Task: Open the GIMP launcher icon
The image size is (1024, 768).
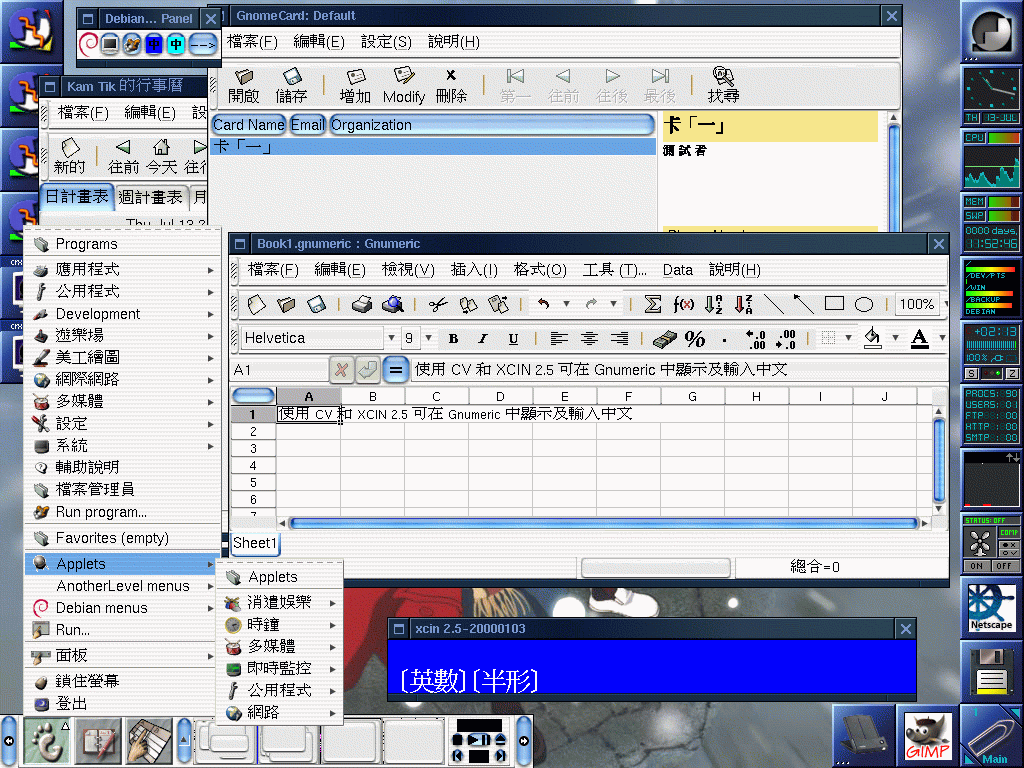Action: coord(926,738)
